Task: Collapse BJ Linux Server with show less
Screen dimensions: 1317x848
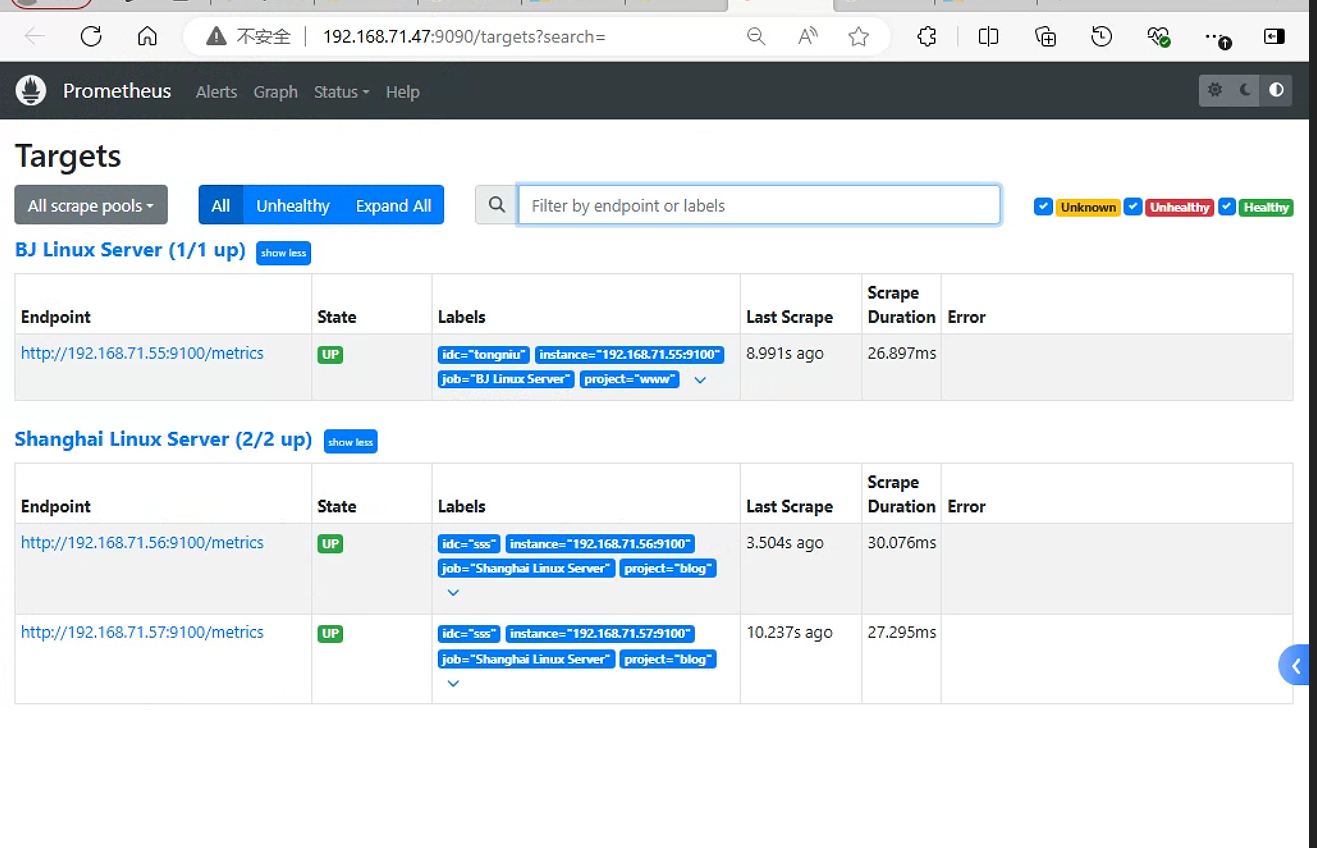Action: tap(283, 253)
